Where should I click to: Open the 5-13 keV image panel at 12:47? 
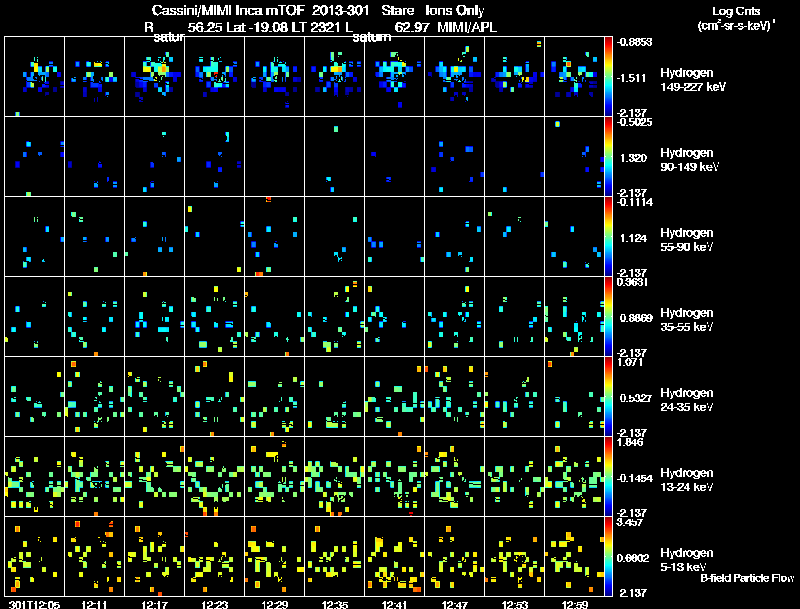point(455,556)
